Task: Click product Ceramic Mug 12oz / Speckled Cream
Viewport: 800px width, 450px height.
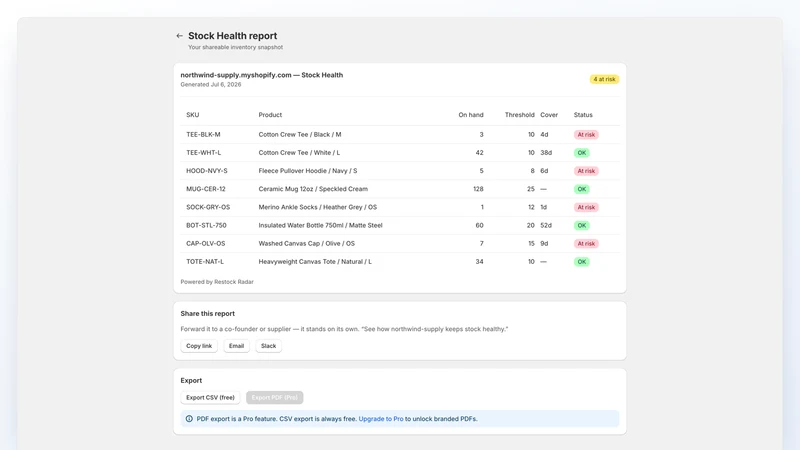Action: coord(313,189)
